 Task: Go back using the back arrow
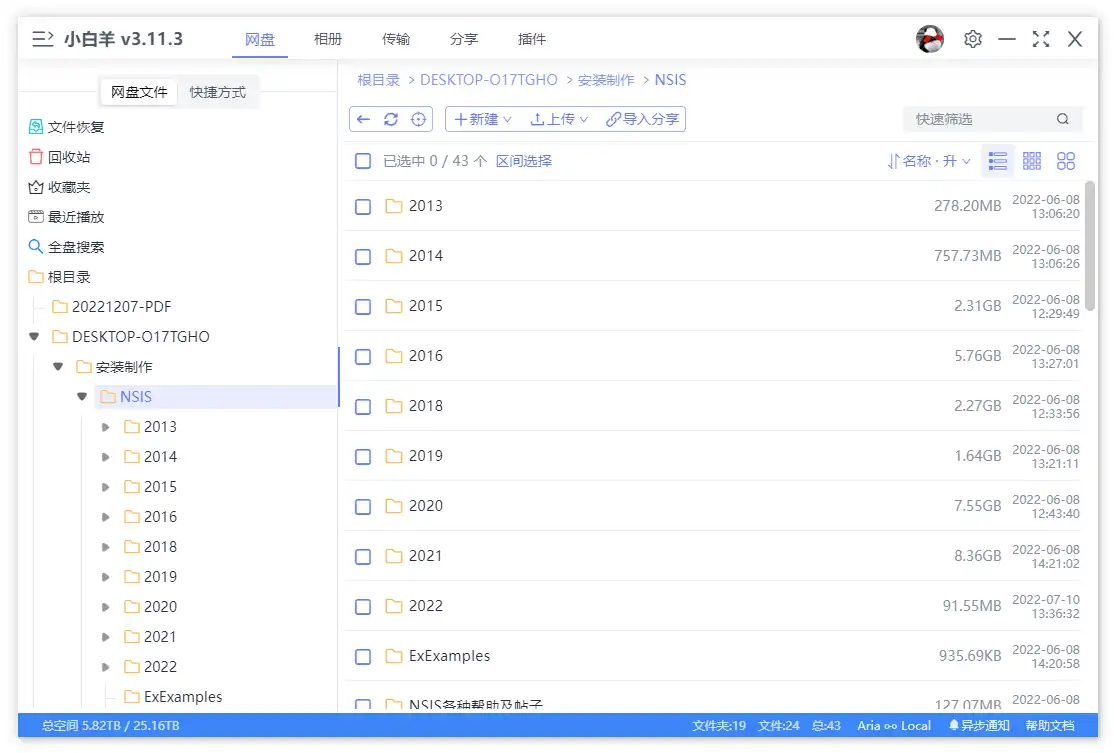(366, 118)
